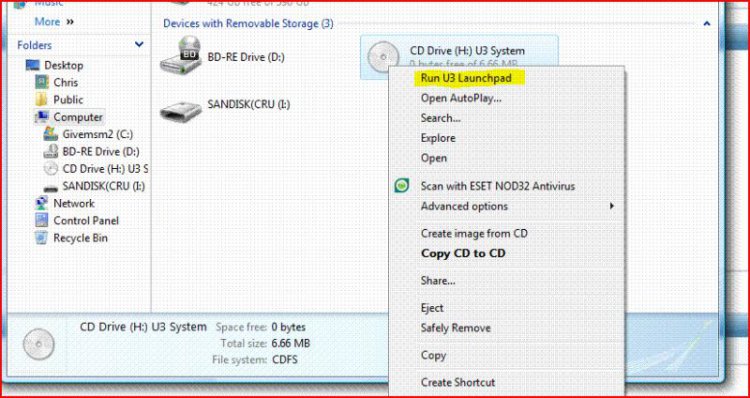Click CD Drive (H:) U3 System label
Image resolution: width=750 pixels, height=398 pixels.
(x=467, y=51)
